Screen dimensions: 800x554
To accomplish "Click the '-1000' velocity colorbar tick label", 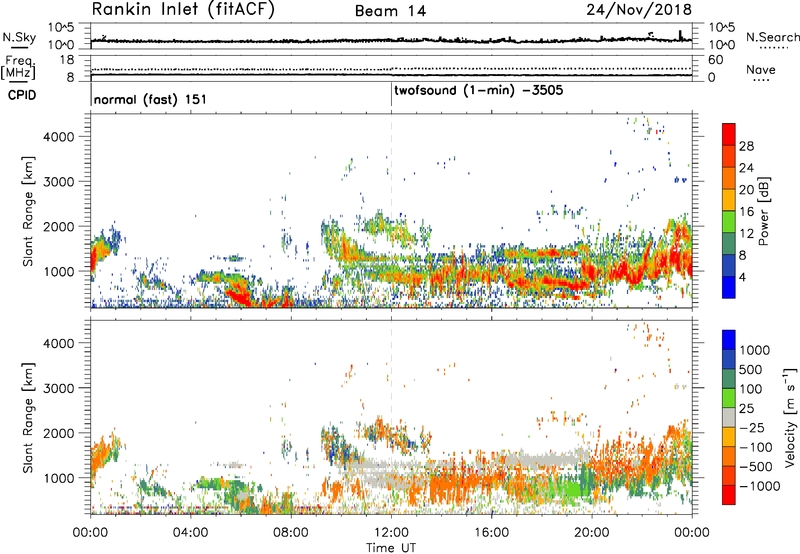I will [759, 486].
